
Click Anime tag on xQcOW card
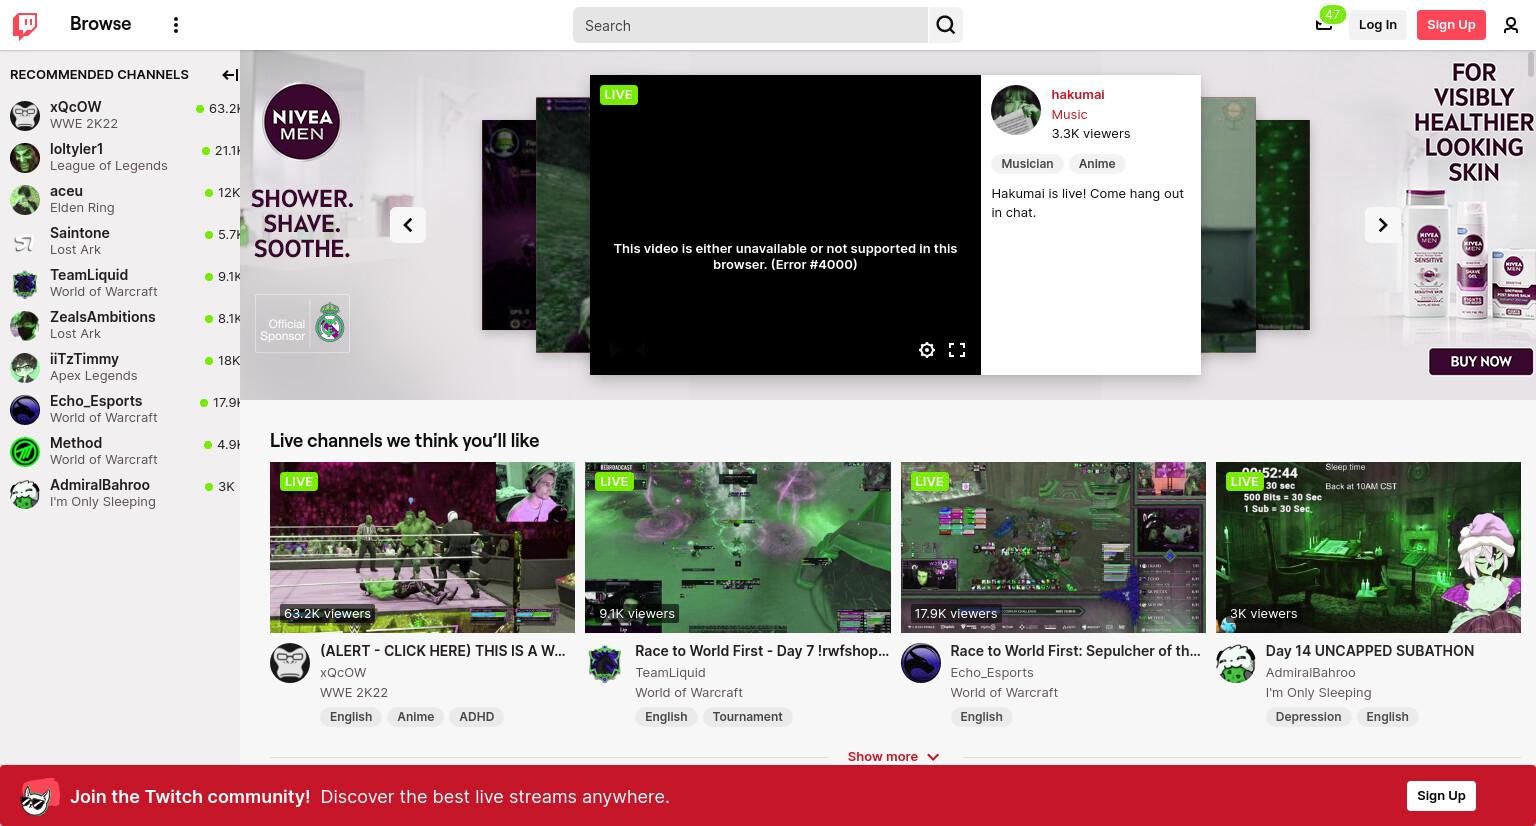[x=416, y=717]
